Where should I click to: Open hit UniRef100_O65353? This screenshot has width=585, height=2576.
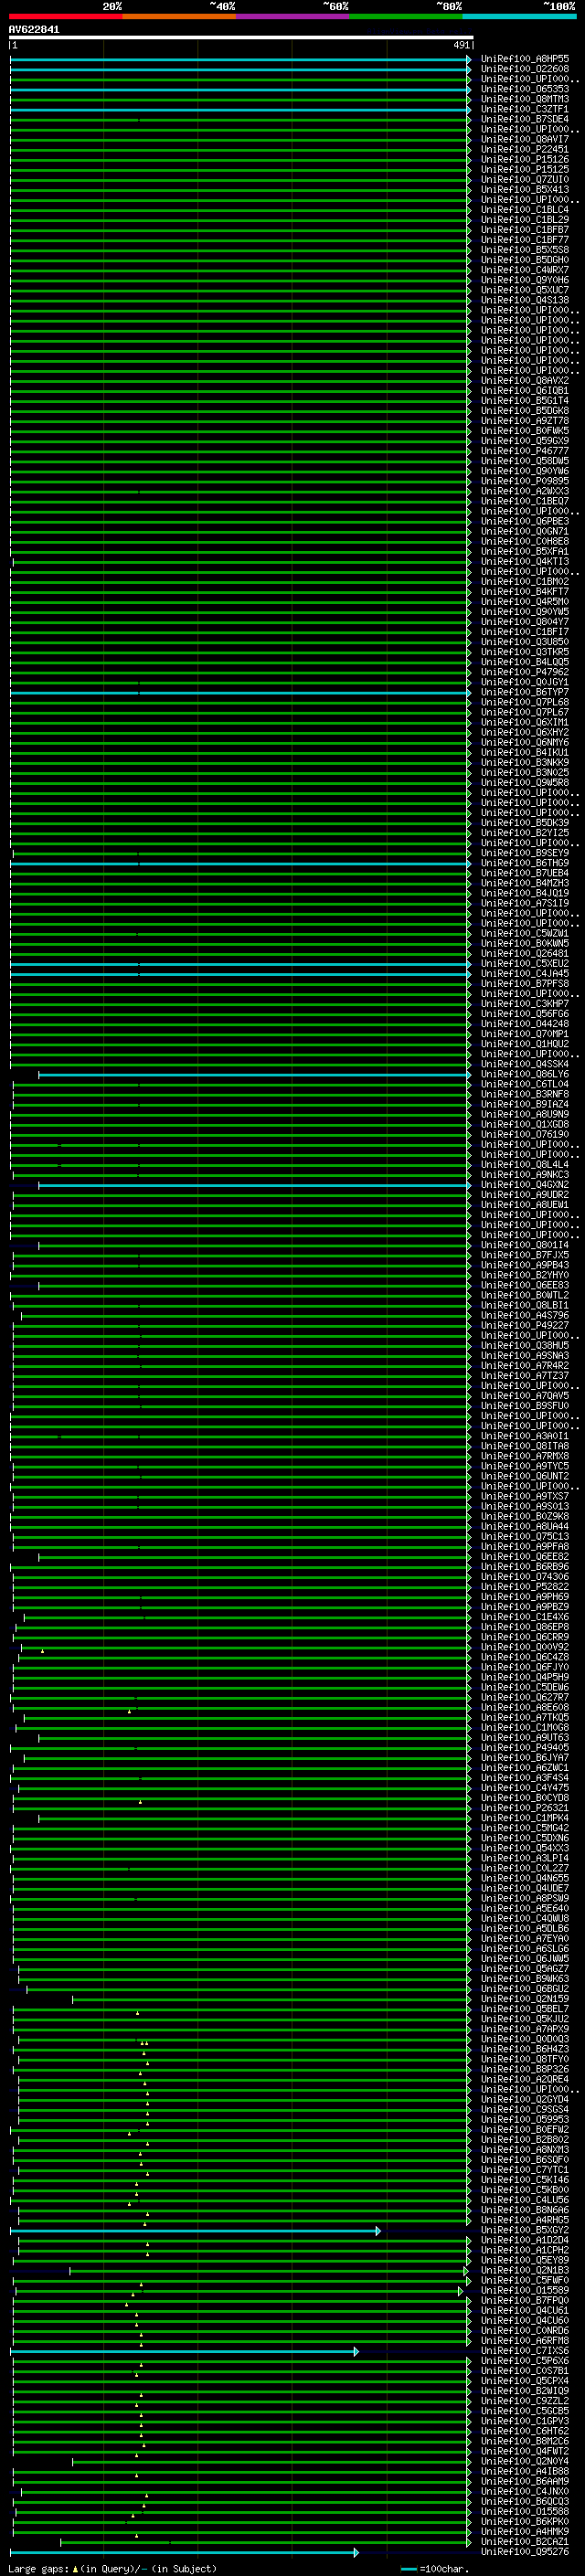point(525,89)
